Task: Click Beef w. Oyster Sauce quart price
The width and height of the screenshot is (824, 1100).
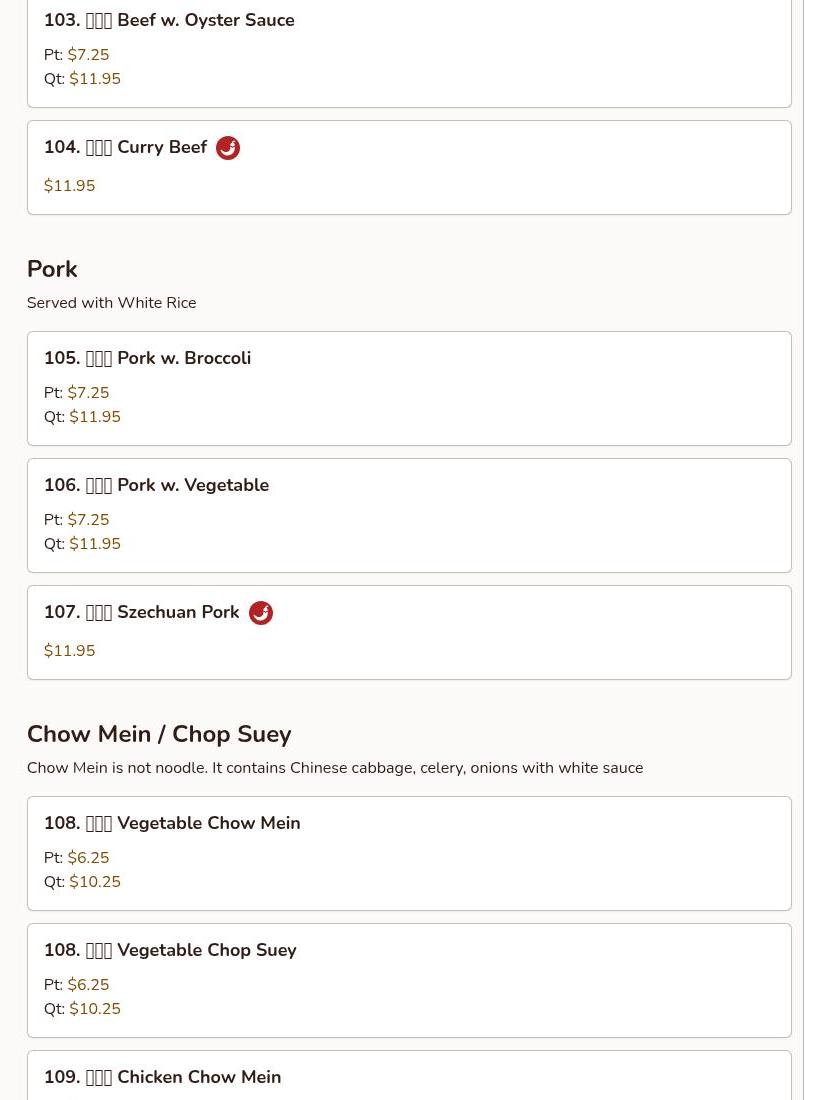Action: [x=95, y=79]
